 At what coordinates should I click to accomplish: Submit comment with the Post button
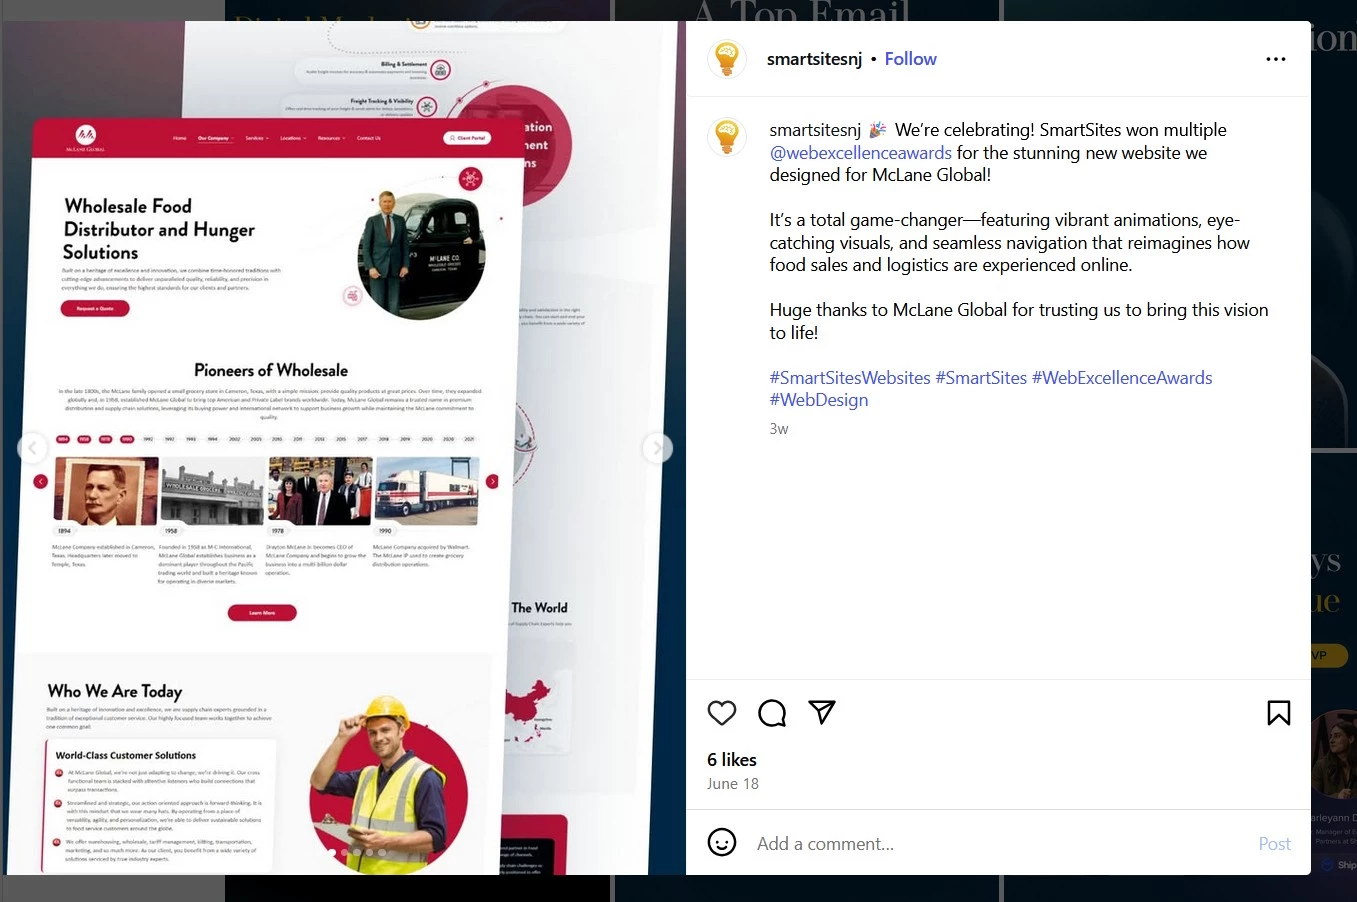click(1274, 844)
